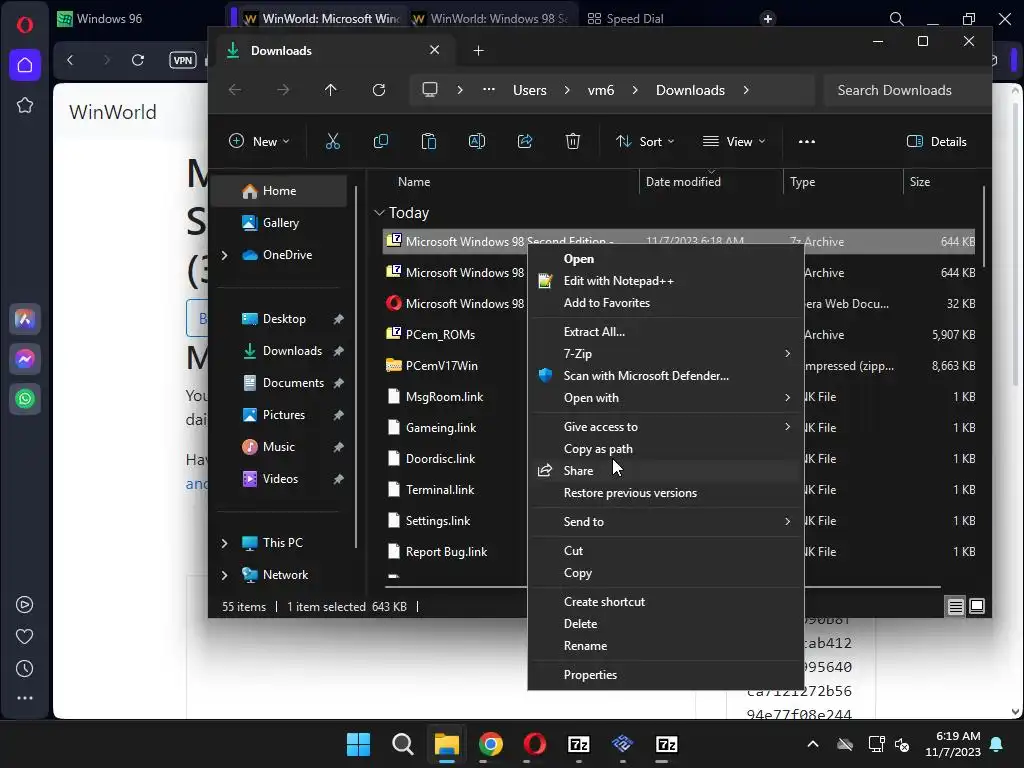The width and height of the screenshot is (1024, 768).
Task: Open the Sort dropdown
Action: click(x=645, y=142)
